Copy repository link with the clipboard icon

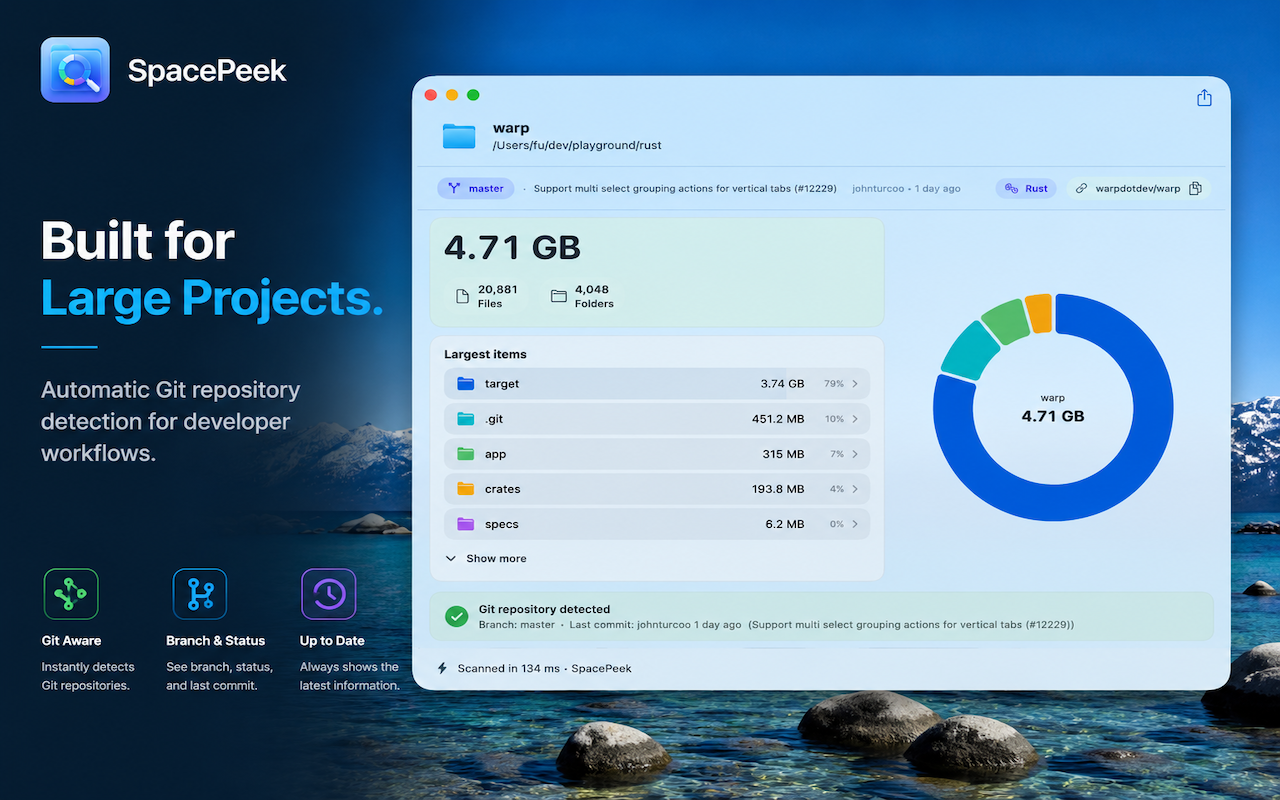point(1195,188)
